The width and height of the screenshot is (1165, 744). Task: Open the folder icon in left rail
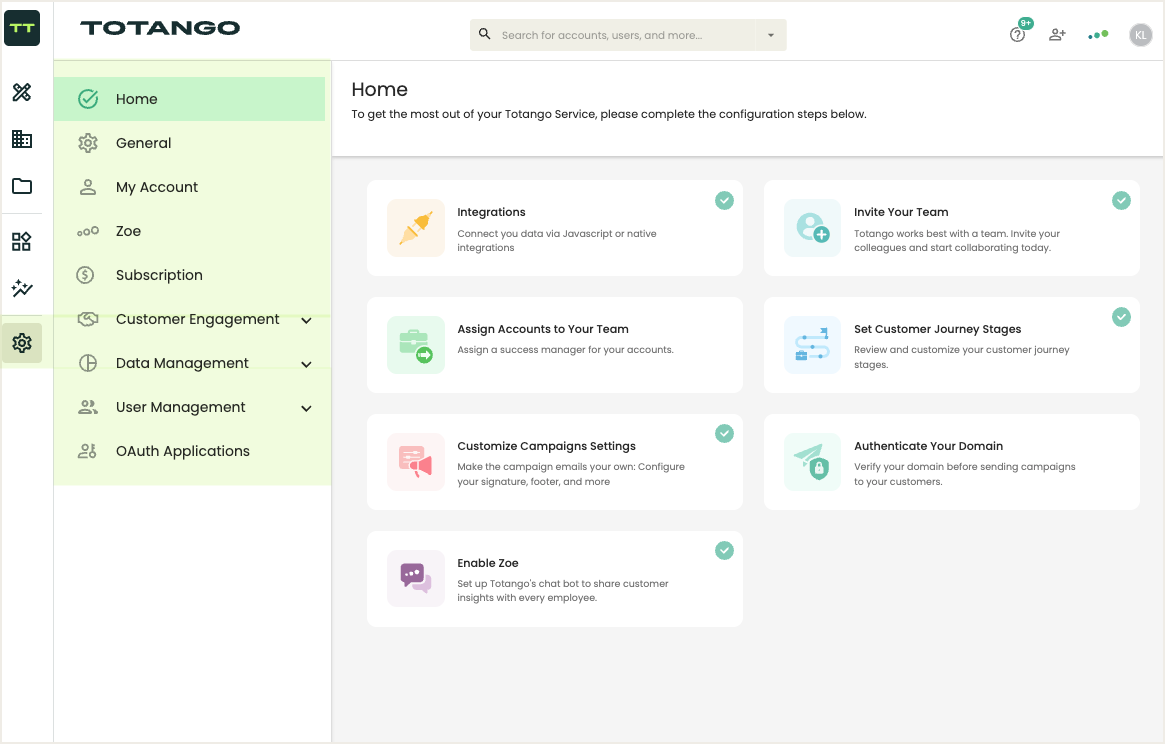[x=22, y=186]
